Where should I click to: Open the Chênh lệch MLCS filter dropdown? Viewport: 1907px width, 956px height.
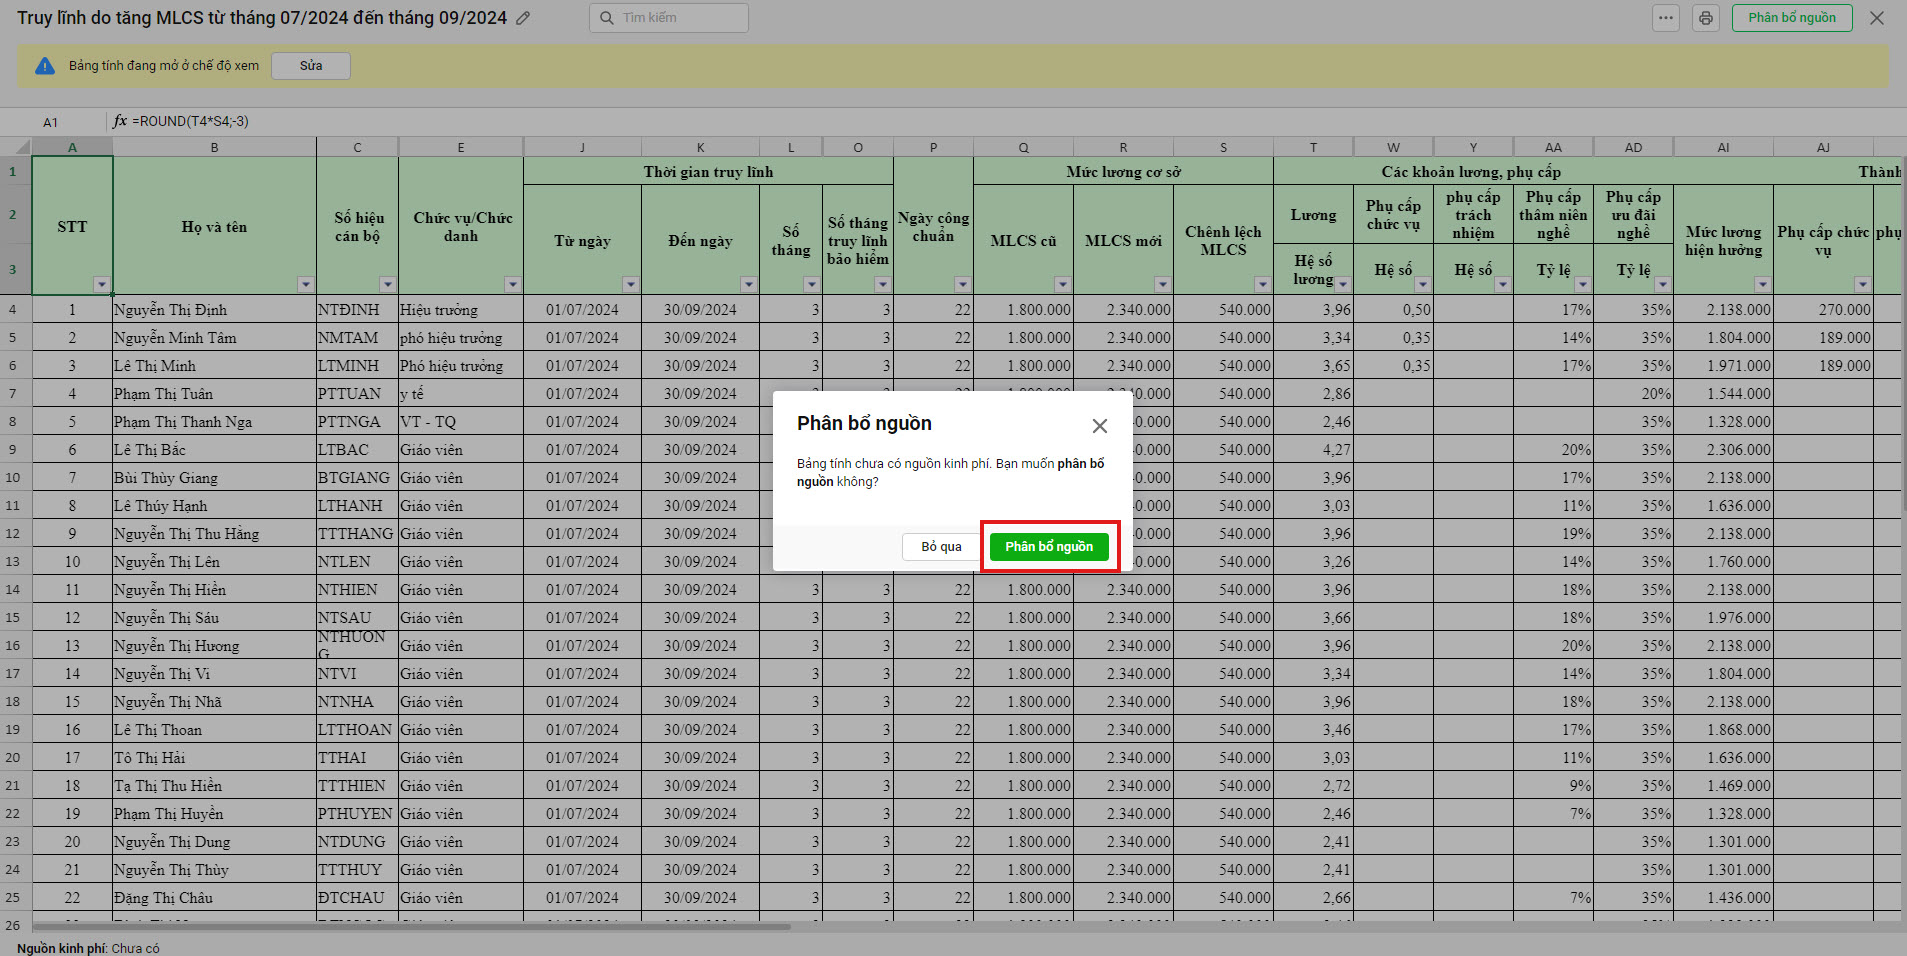(1262, 285)
